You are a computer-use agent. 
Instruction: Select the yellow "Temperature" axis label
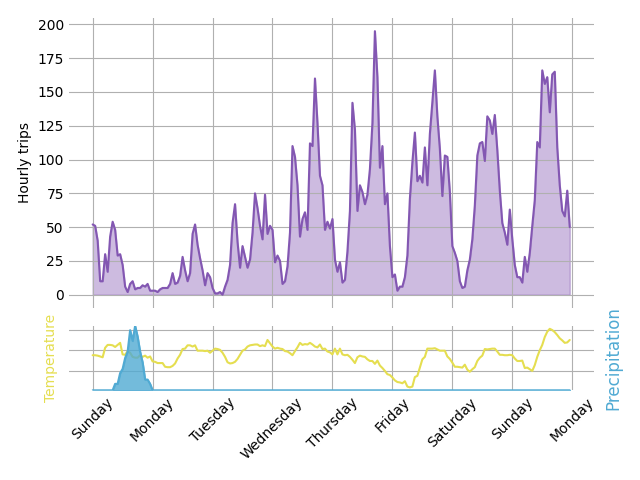tap(50, 358)
